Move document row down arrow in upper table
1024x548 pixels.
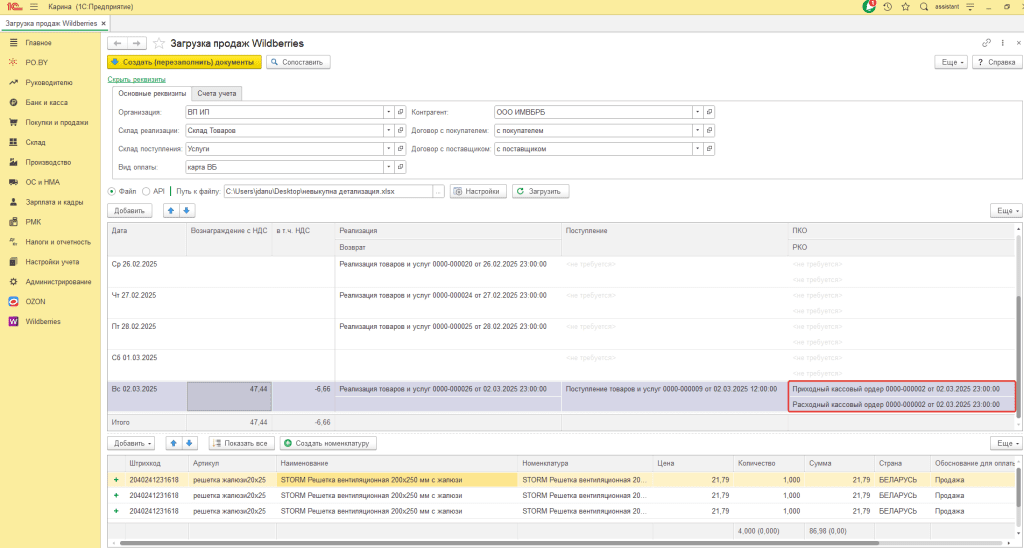187,210
